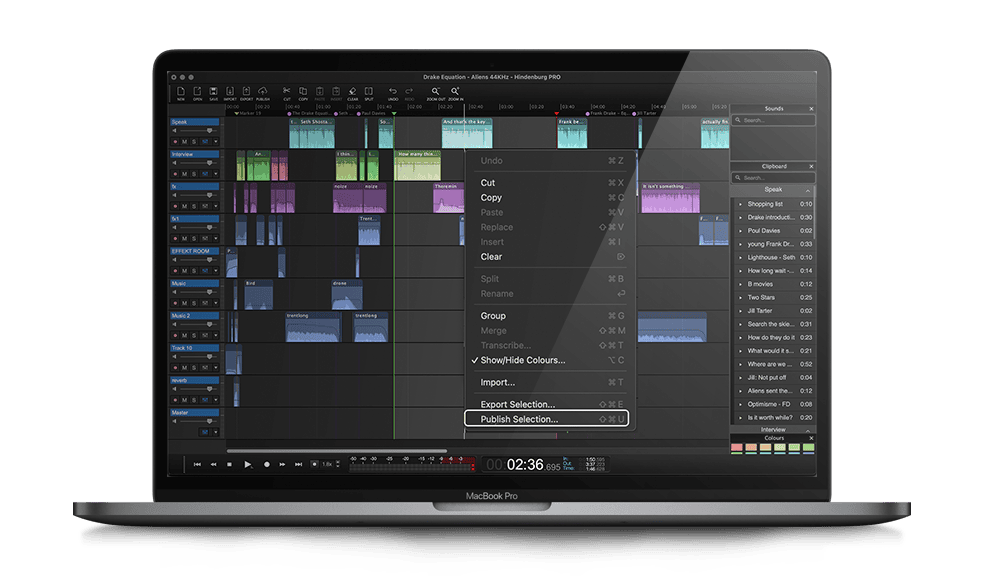Solo the Music track

click(x=194, y=303)
